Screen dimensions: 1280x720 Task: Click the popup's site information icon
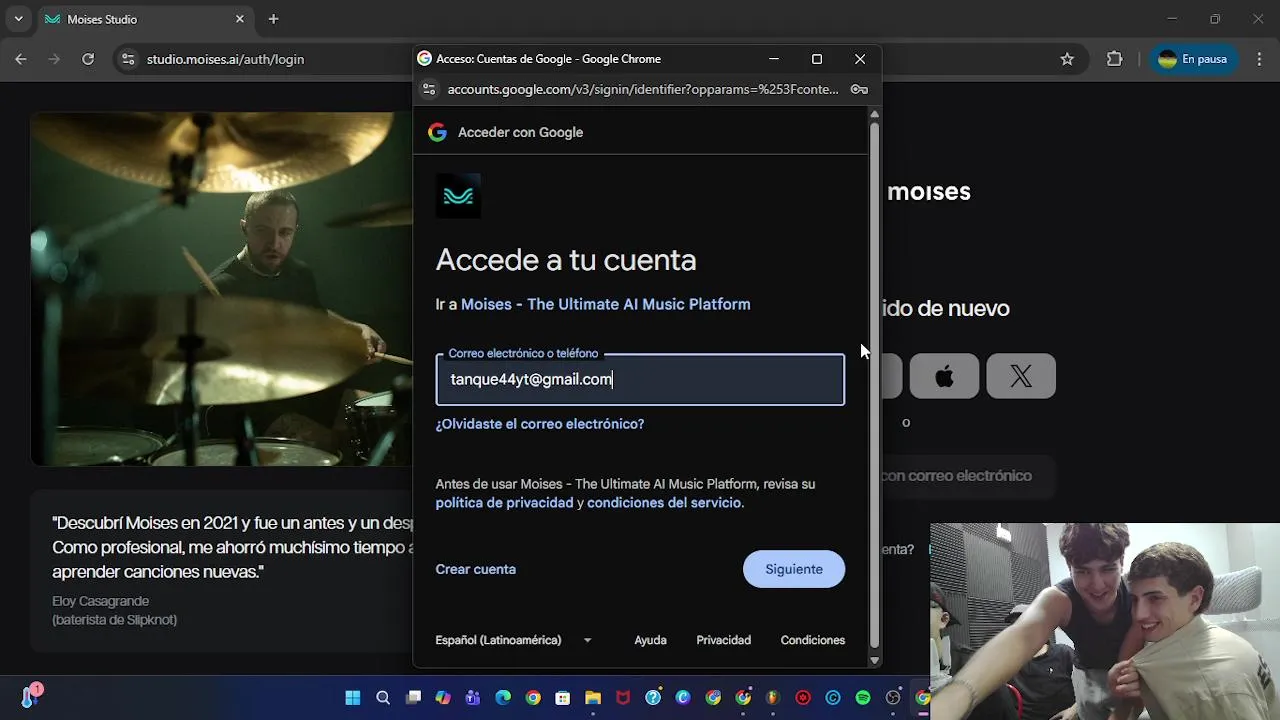tap(429, 89)
